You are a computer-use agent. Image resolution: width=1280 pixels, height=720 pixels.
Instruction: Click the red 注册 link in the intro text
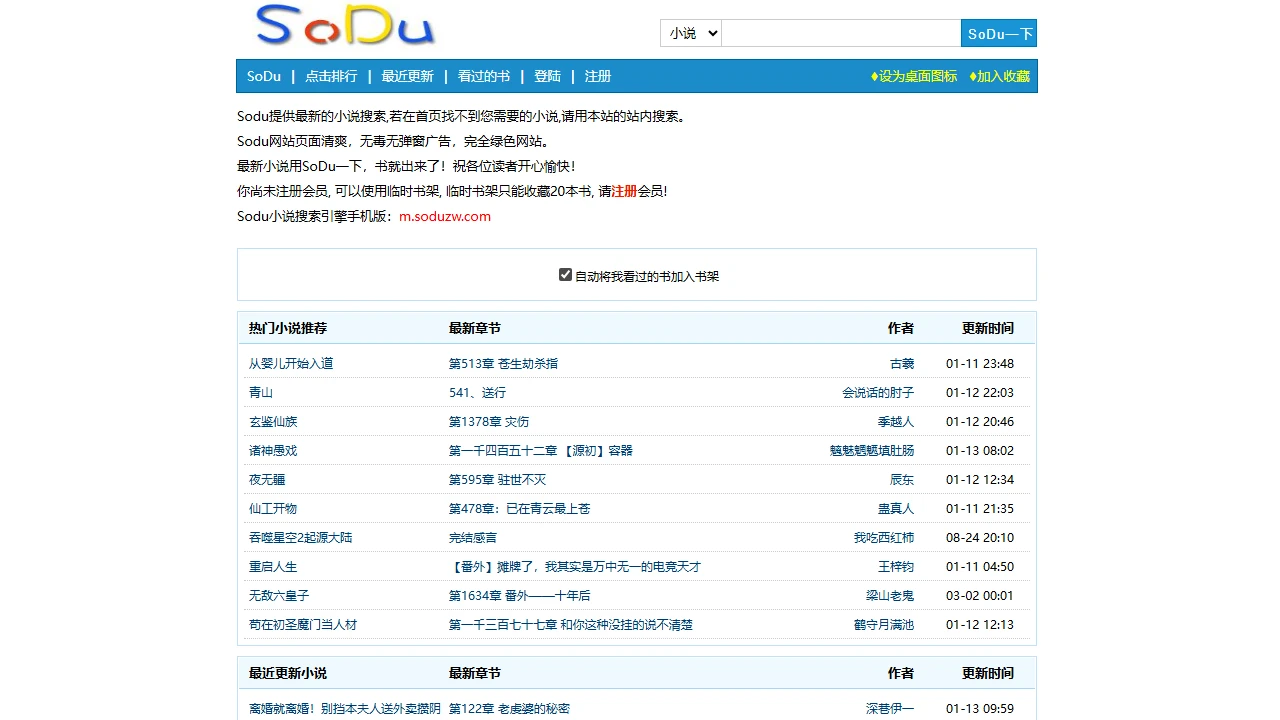pos(624,191)
